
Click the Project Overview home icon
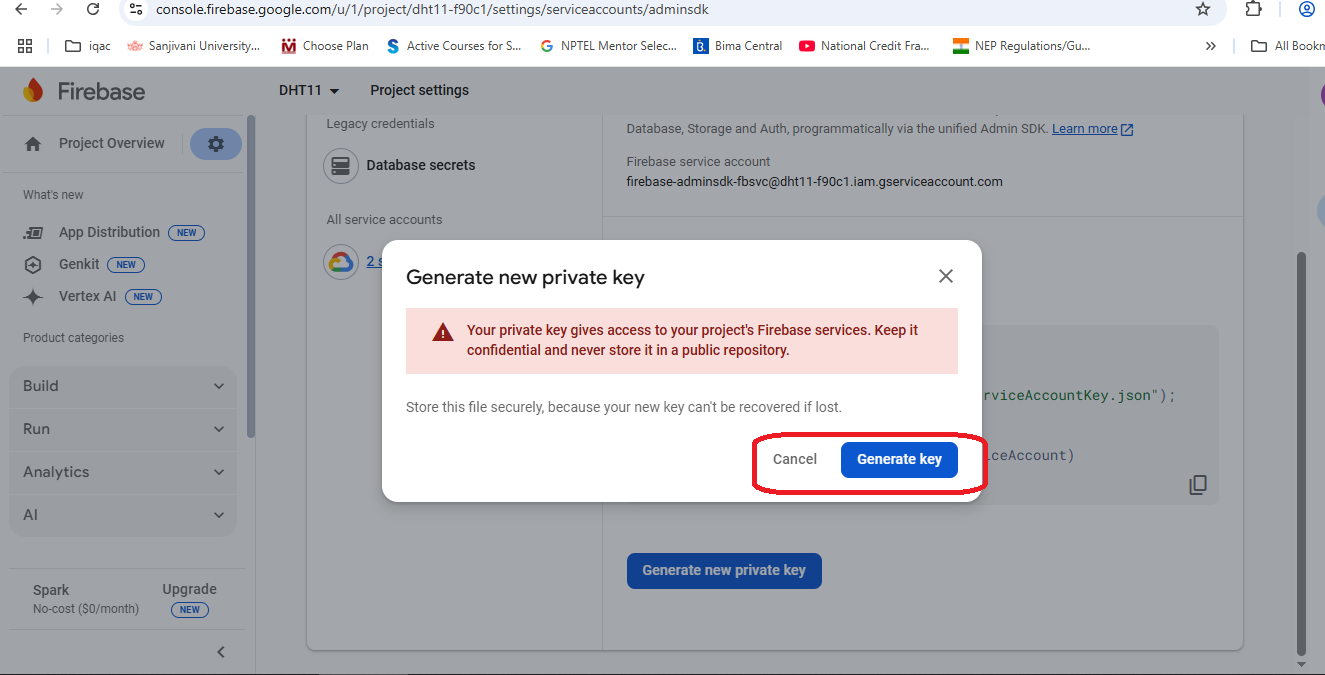[33, 144]
